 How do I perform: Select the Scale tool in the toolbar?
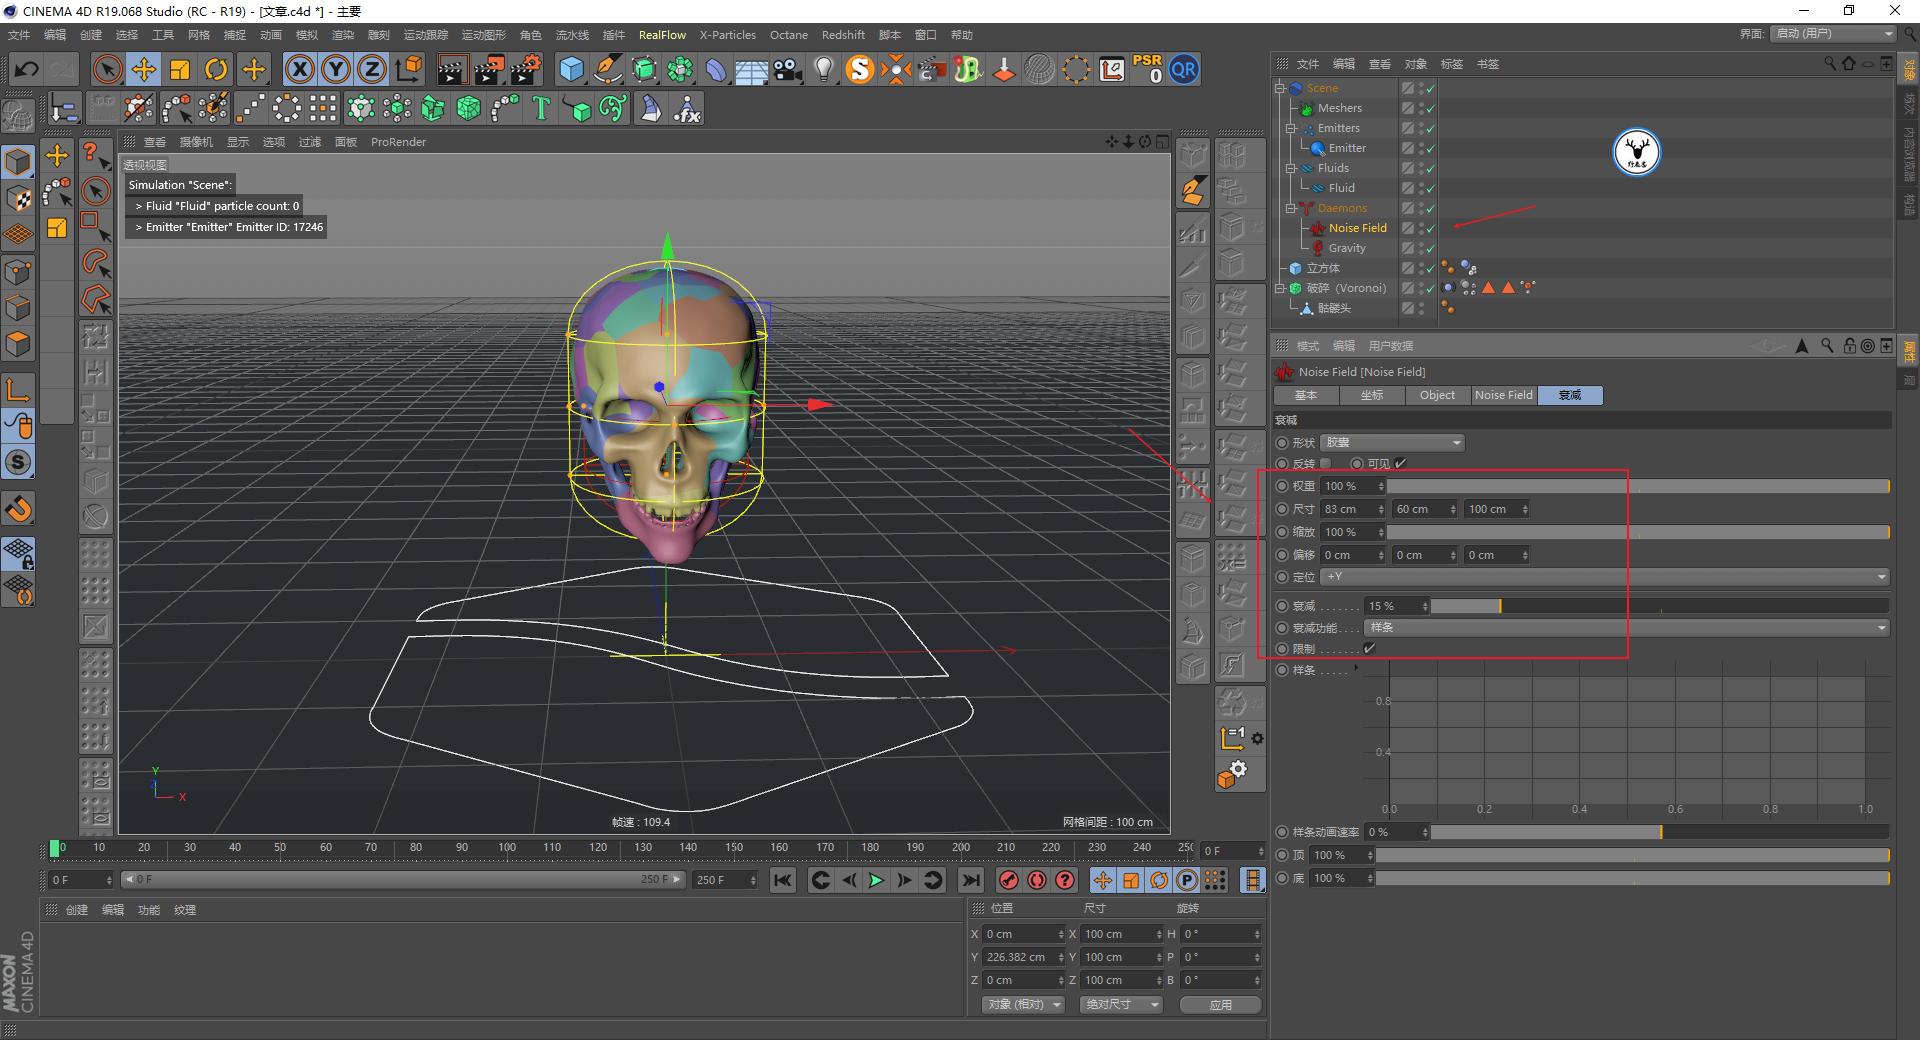[180, 69]
